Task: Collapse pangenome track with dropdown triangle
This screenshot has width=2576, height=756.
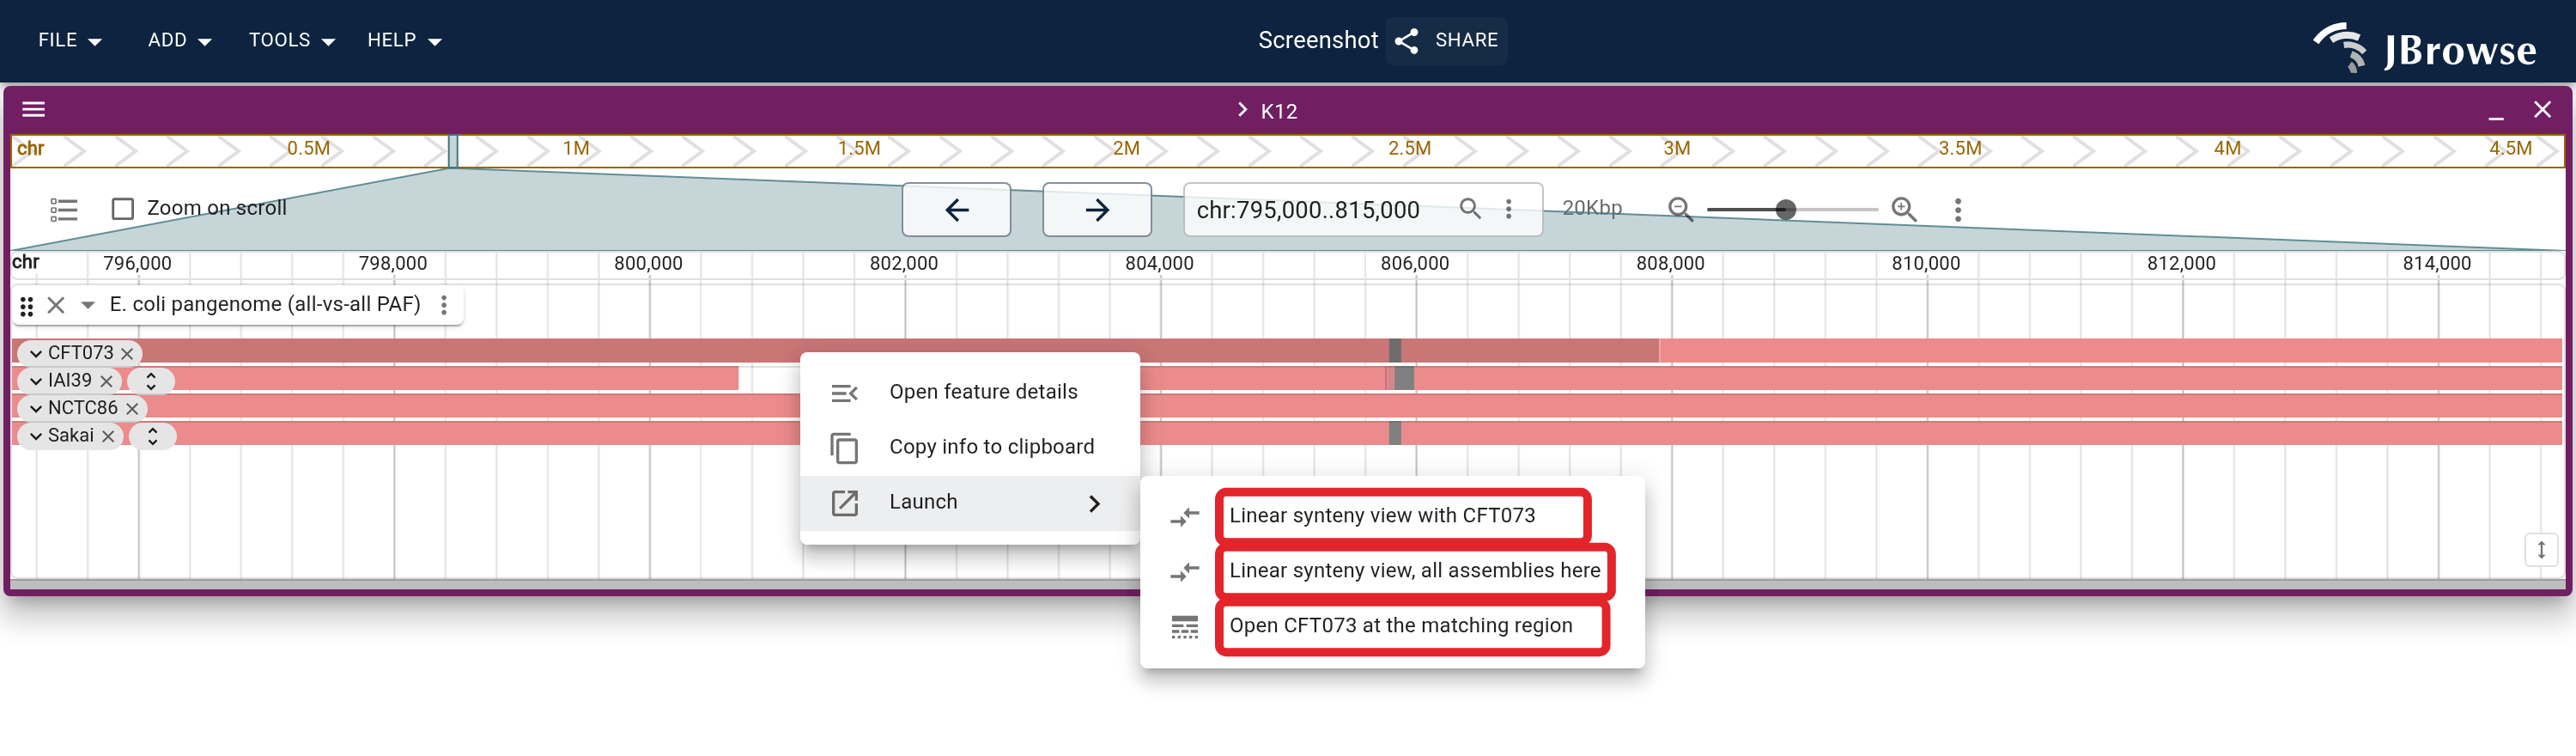Action: click(x=88, y=305)
